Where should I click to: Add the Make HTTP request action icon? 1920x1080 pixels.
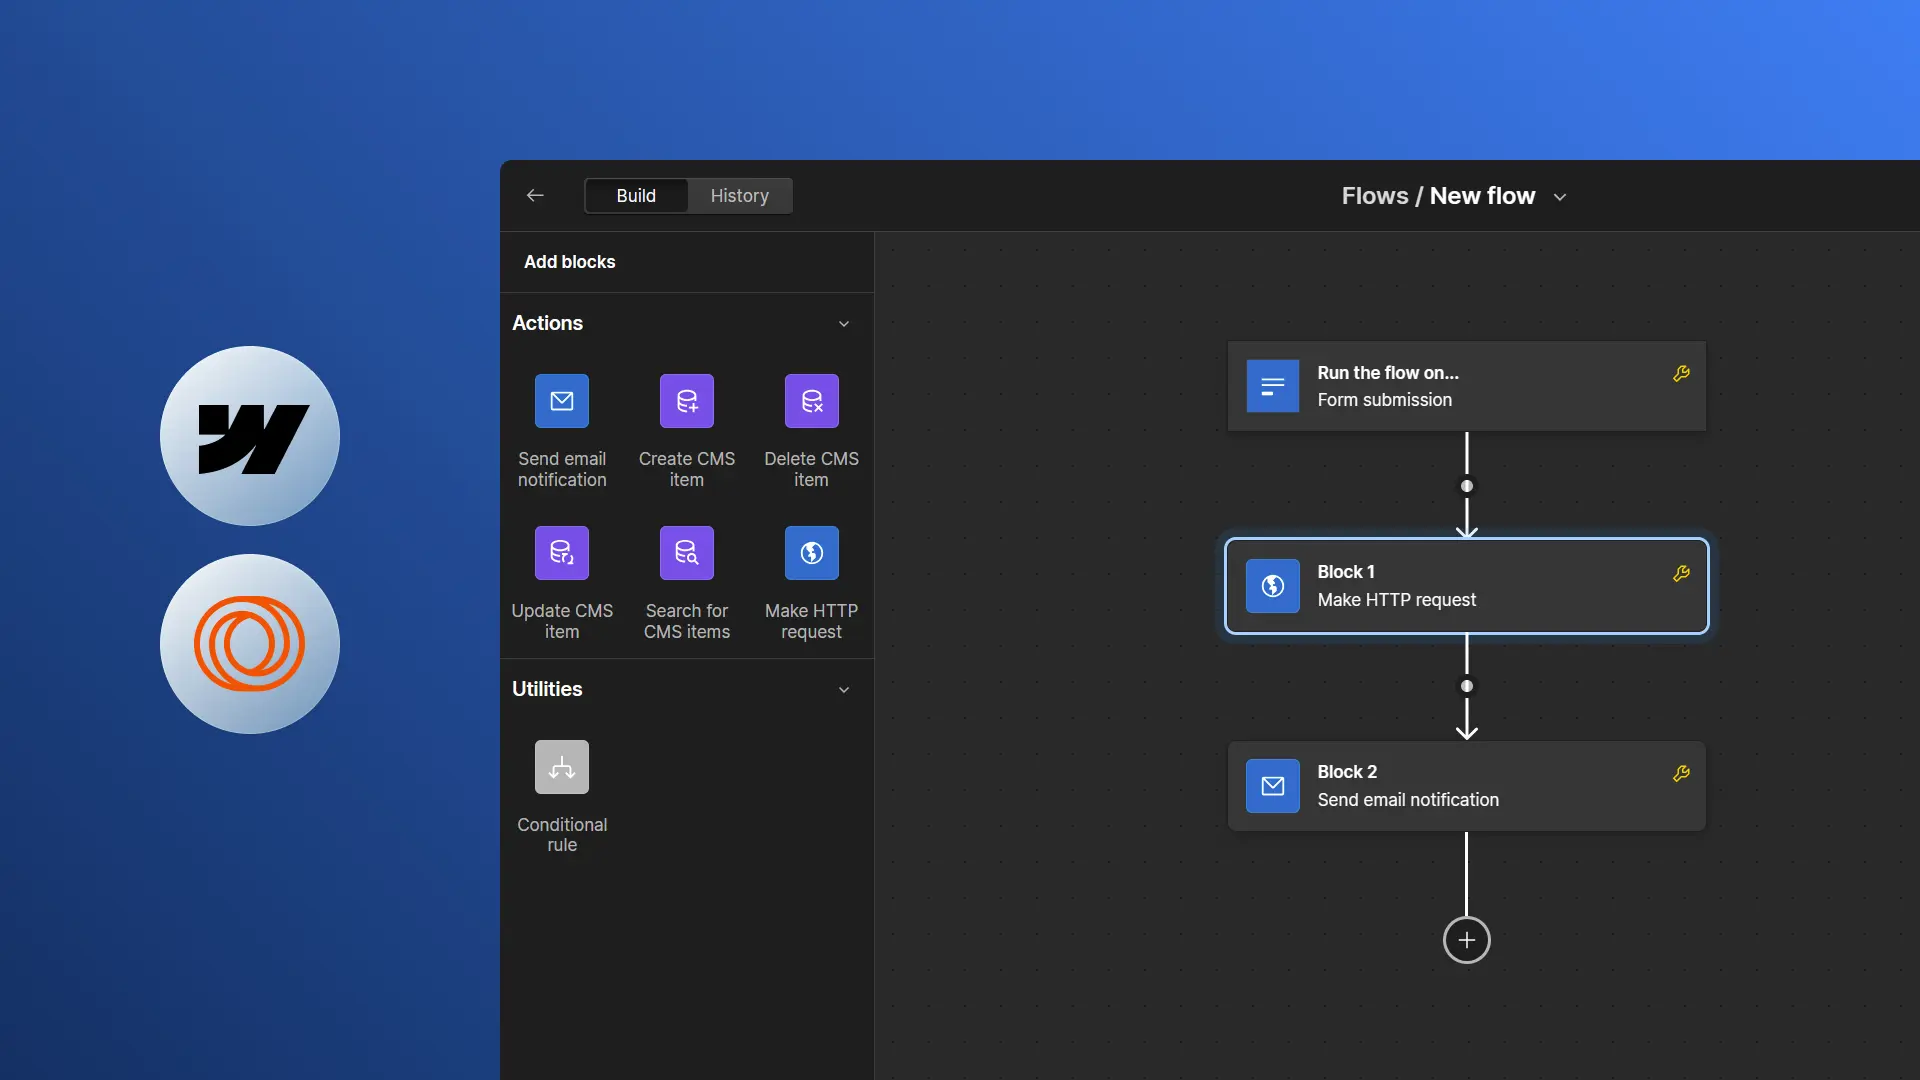tap(812, 553)
